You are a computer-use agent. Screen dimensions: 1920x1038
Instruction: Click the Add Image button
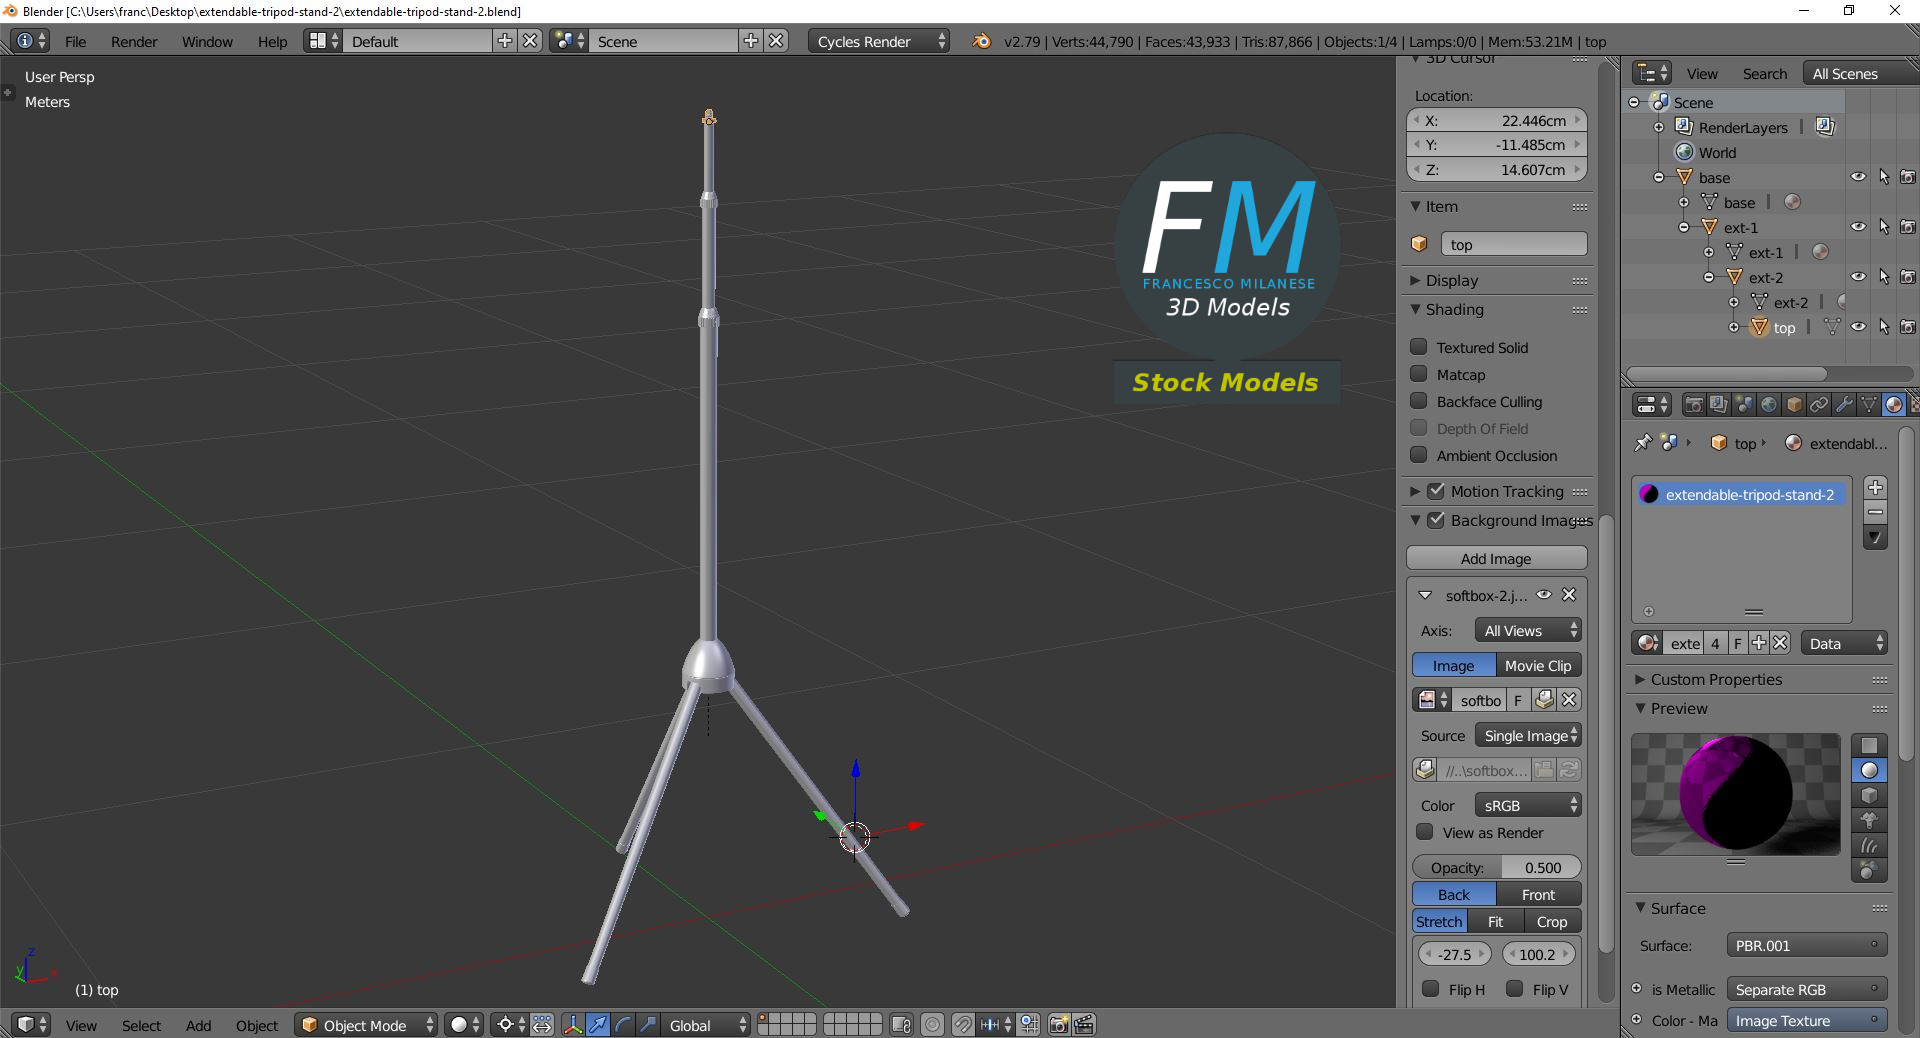coord(1496,558)
